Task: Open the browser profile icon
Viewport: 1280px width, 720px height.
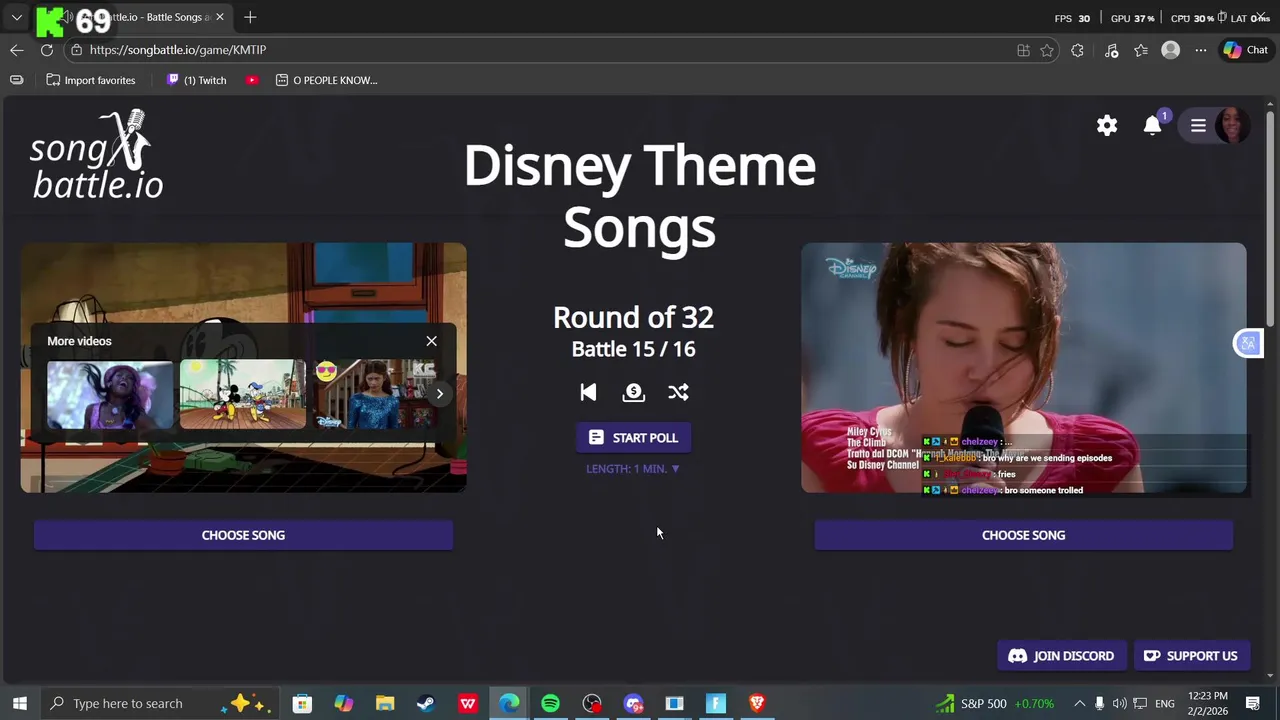Action: 1170,50
